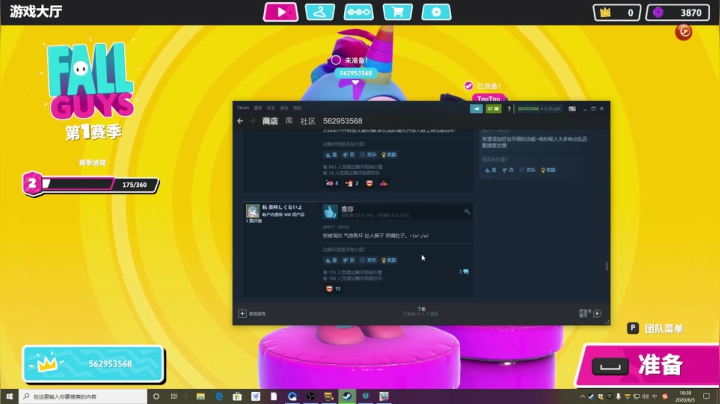Open File Explorer from taskbar
The height and width of the screenshot is (404, 720).
click(x=201, y=396)
